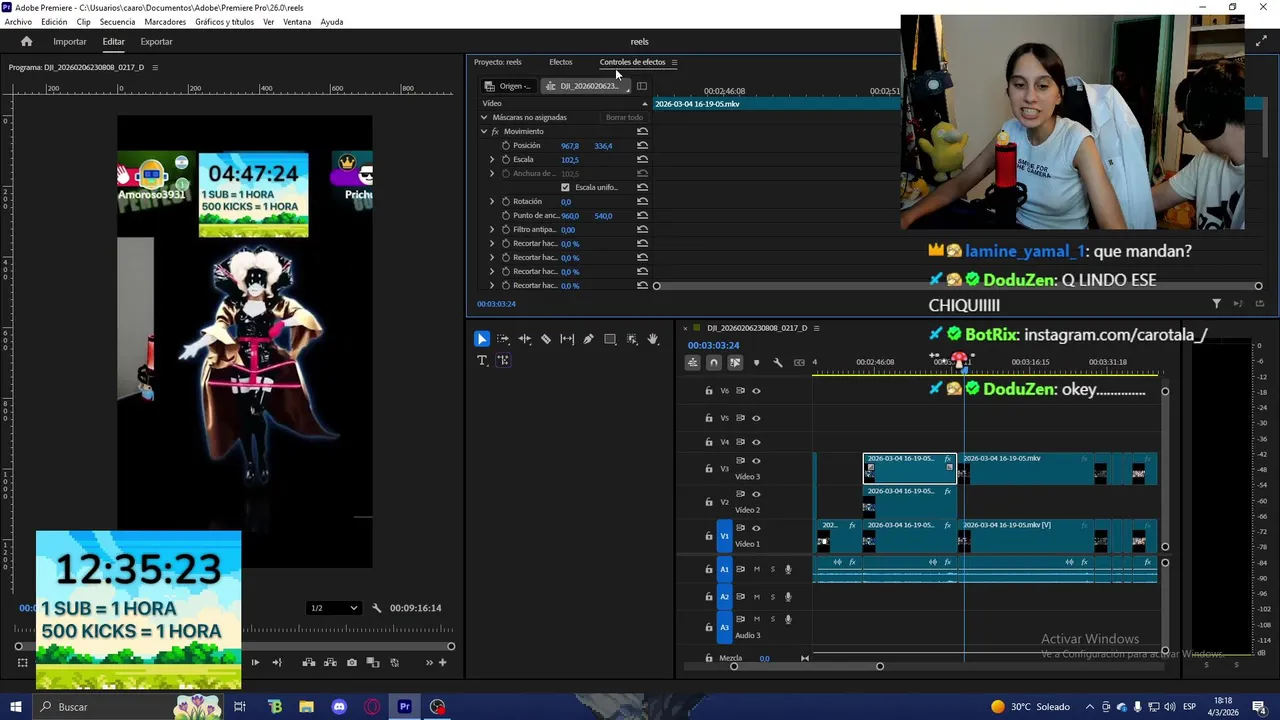Select the Hand tool
The image size is (1280, 720).
coord(653,339)
